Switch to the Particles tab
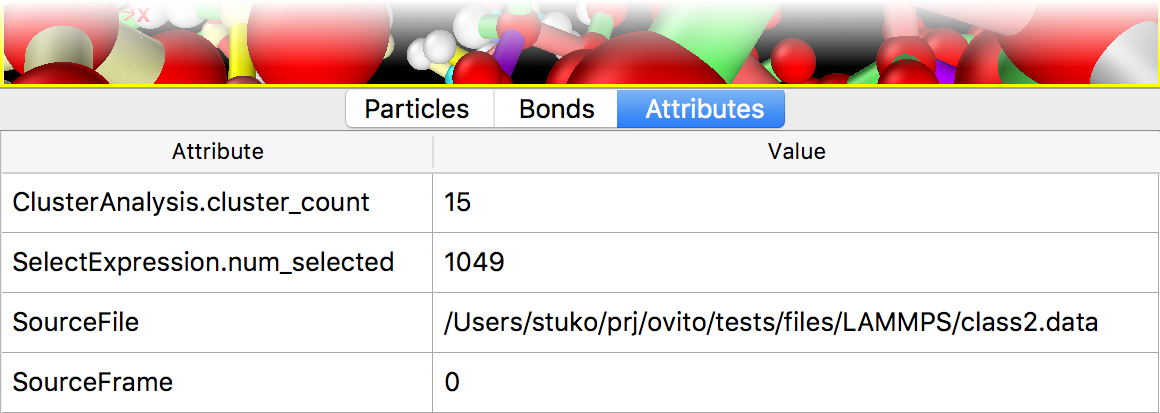 pyautogui.click(x=417, y=109)
